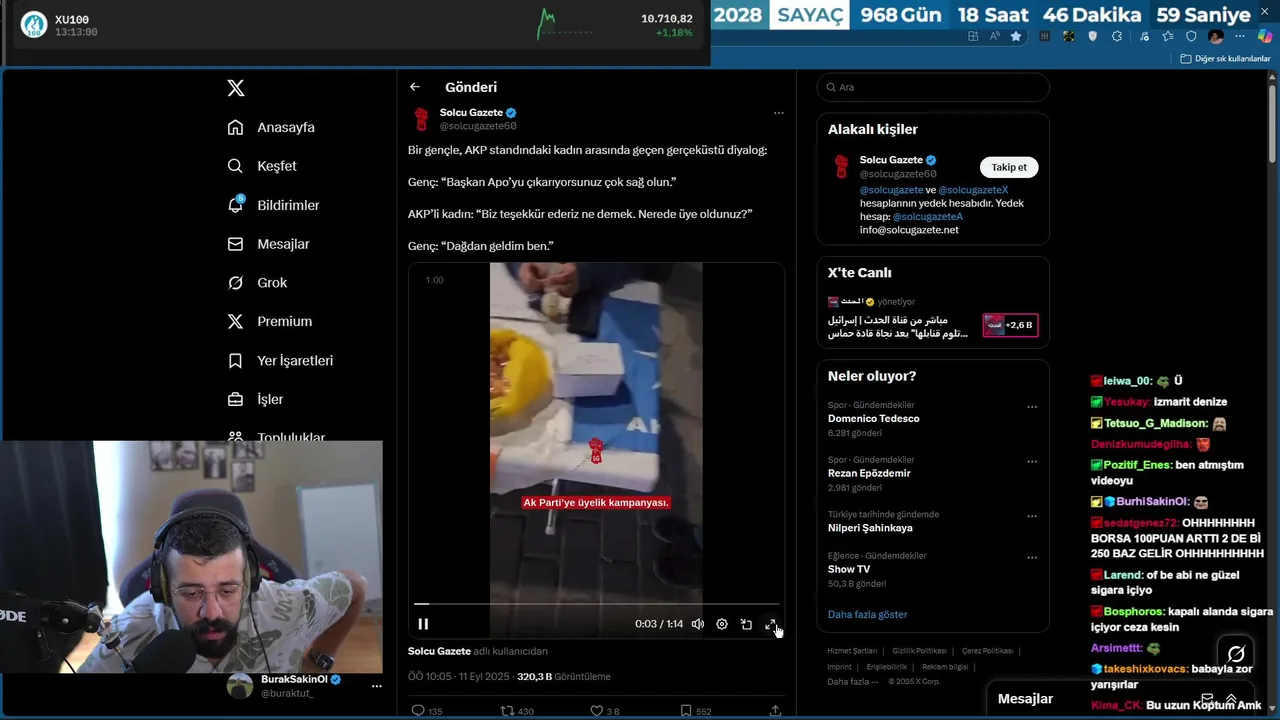Open more options for Show TV trend
This screenshot has width=1280, height=720.
(x=1032, y=558)
